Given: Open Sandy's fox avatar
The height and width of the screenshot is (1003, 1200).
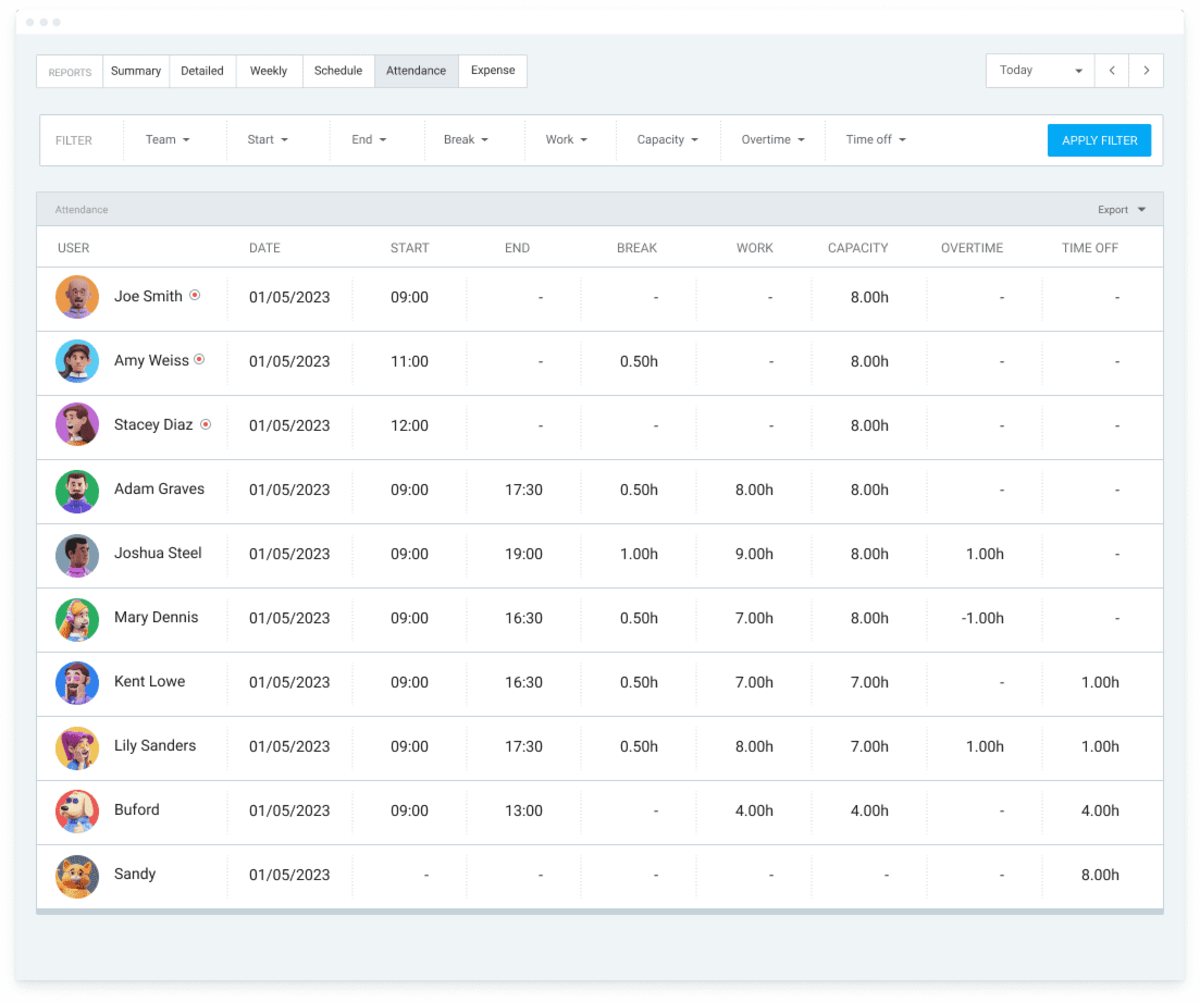Looking at the screenshot, I should pyautogui.click(x=77, y=874).
